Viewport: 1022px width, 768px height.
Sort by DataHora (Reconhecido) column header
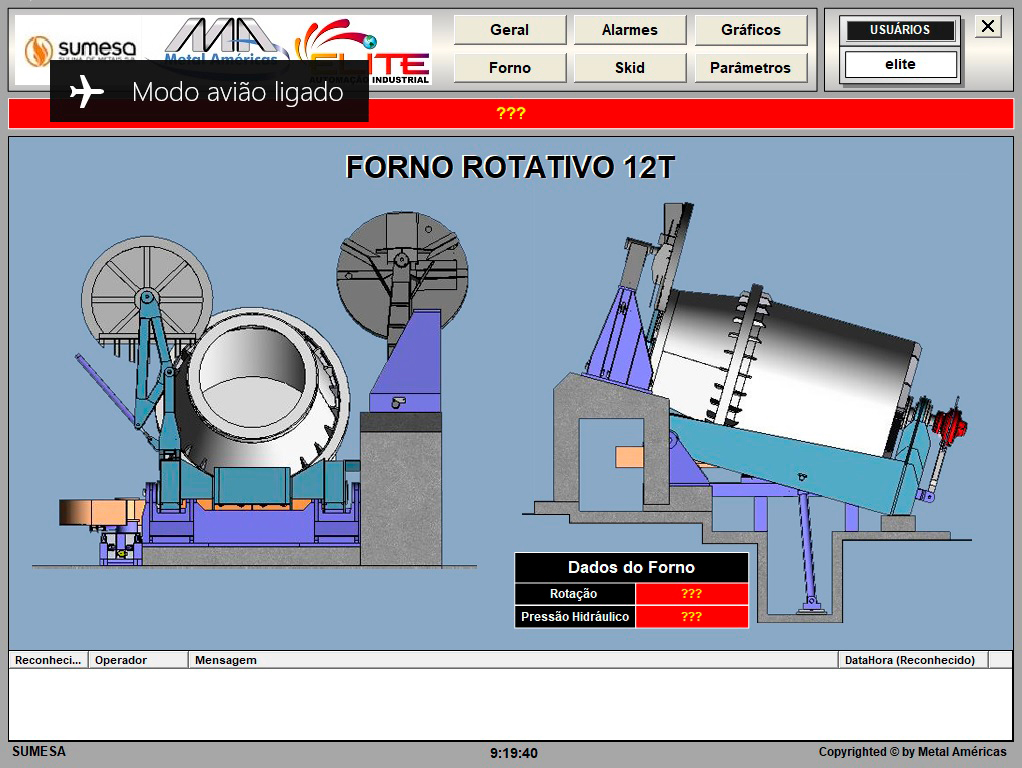pyautogui.click(x=912, y=660)
